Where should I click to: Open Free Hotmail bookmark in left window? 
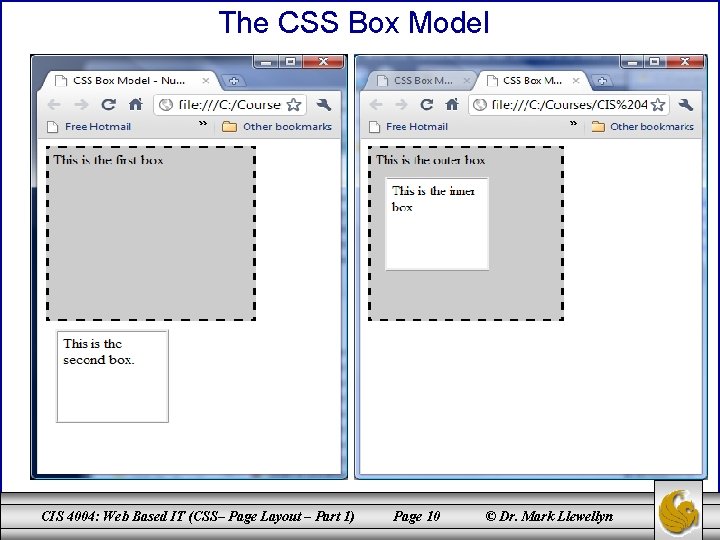[x=90, y=127]
